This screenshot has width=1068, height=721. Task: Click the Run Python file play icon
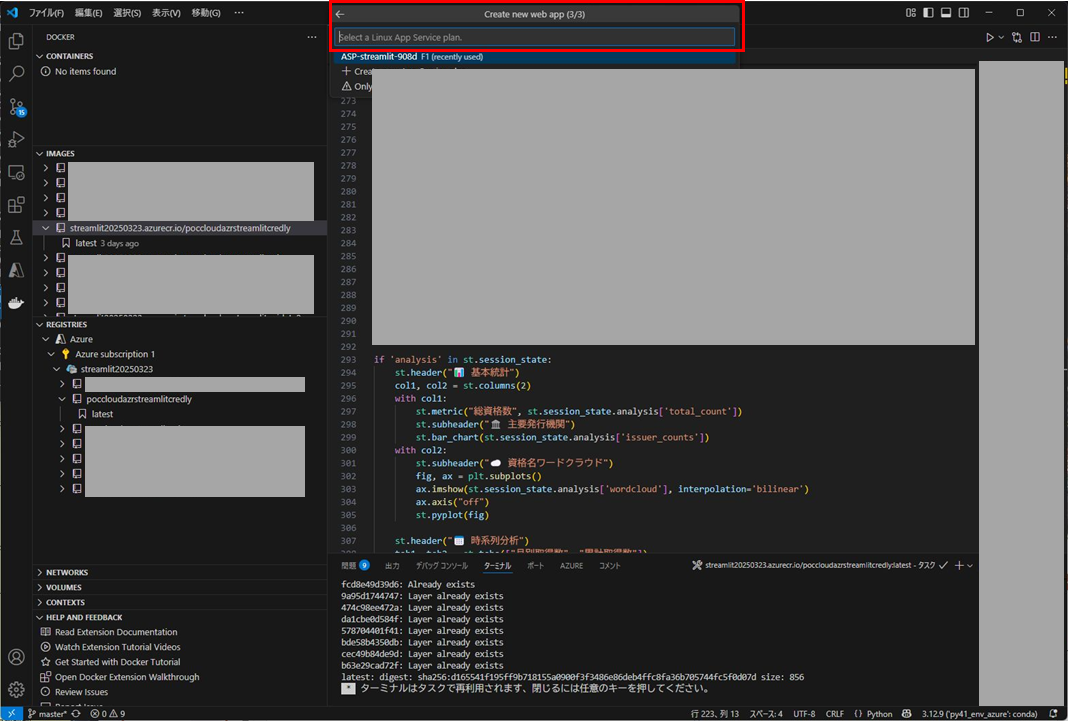[990, 37]
